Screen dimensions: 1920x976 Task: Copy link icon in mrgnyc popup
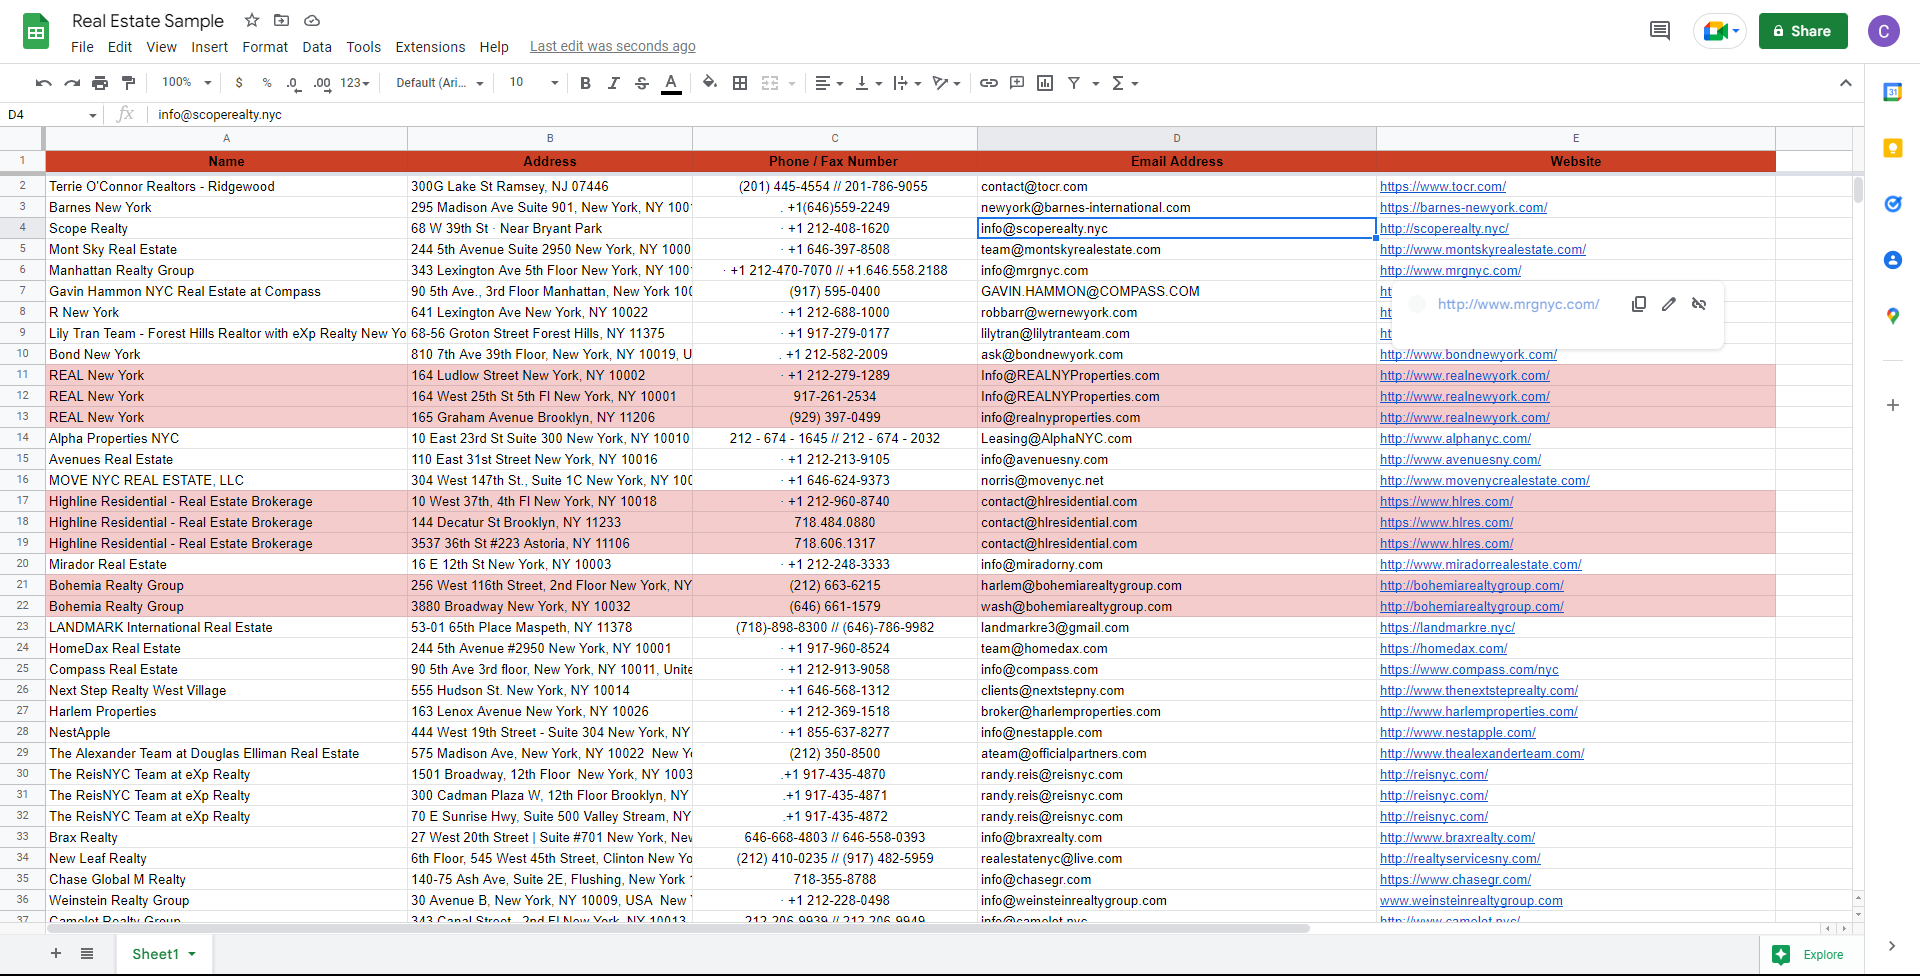[1639, 304]
